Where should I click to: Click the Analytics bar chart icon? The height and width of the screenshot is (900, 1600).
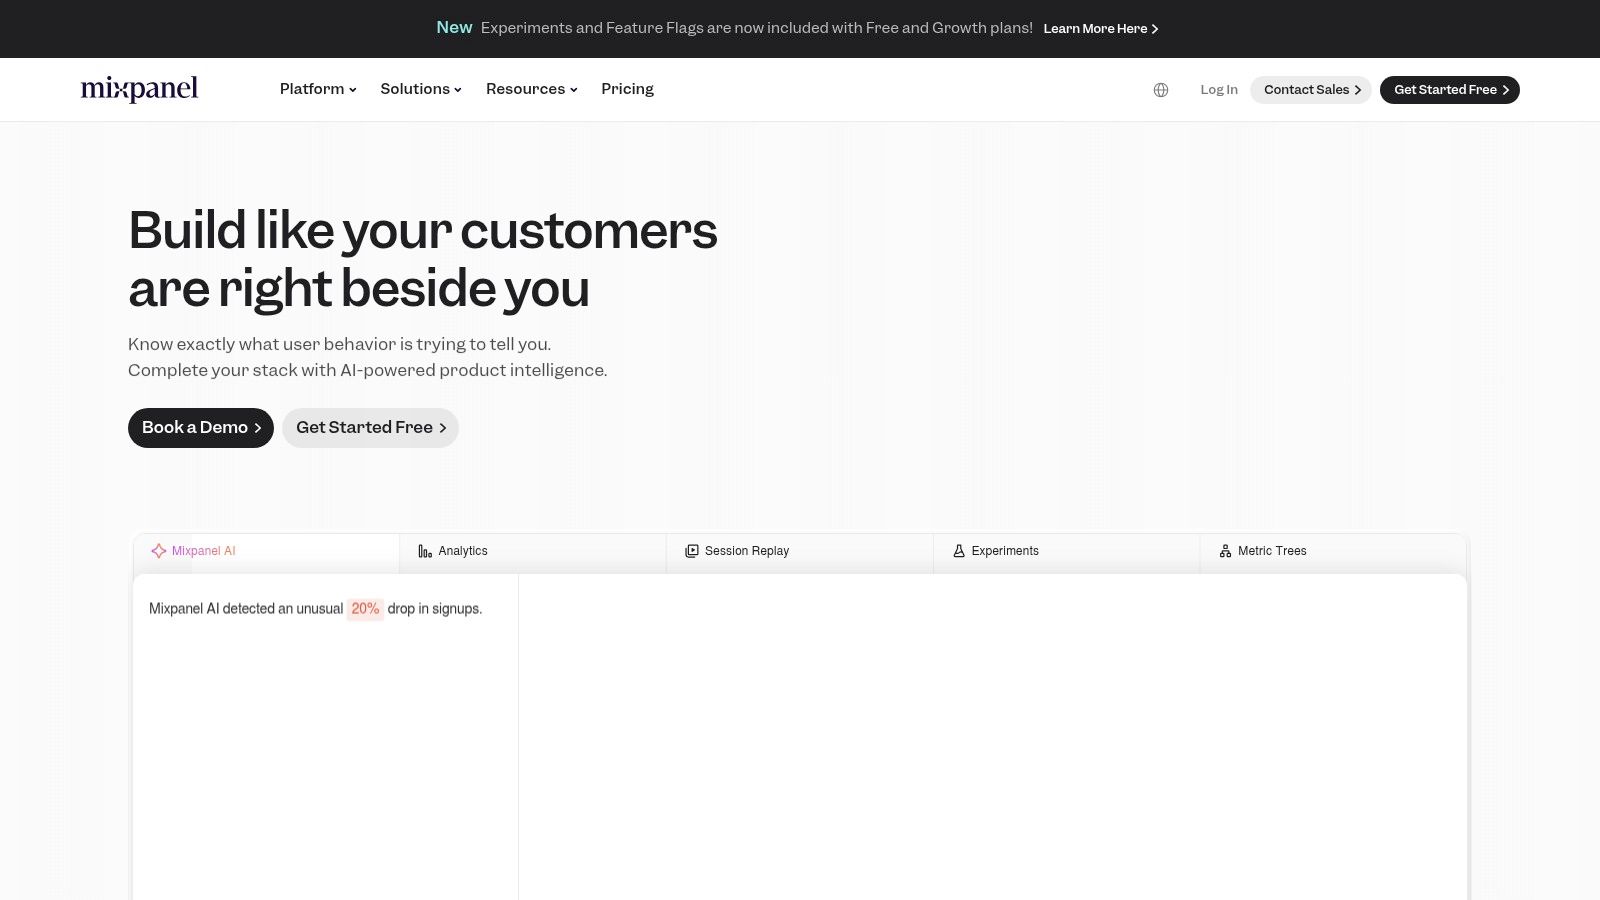(425, 551)
